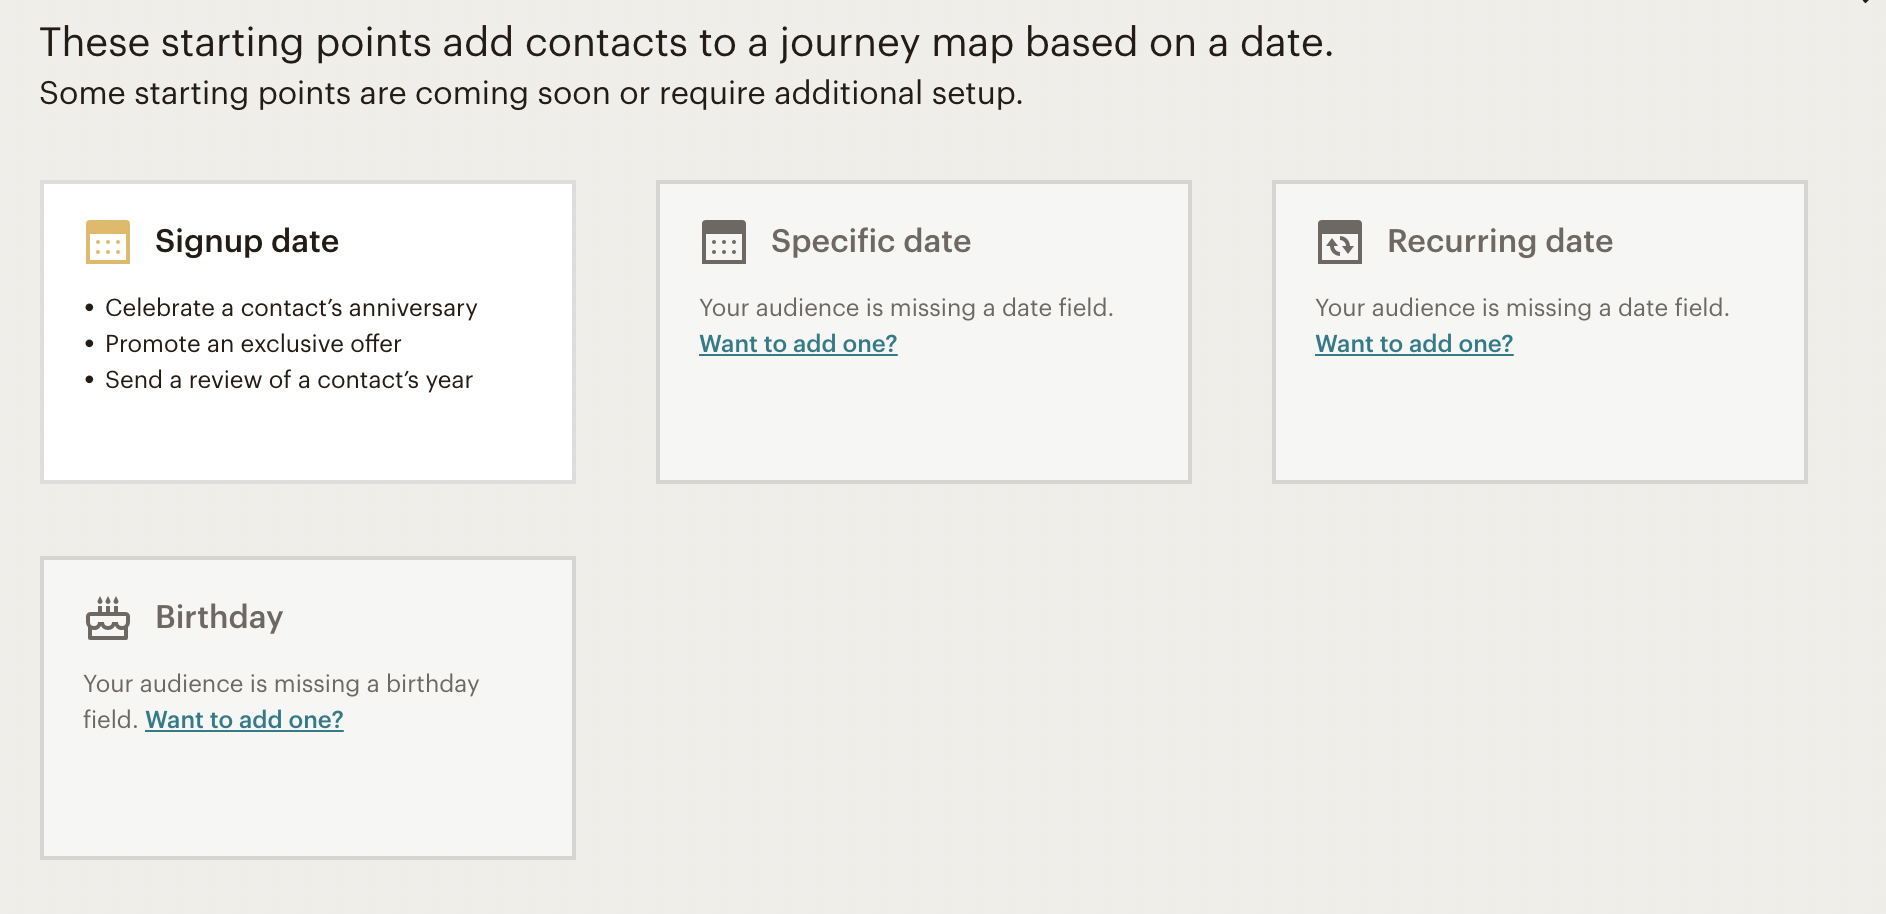Click the yellow Signup date calendar icon
The width and height of the screenshot is (1886, 914).
click(108, 242)
